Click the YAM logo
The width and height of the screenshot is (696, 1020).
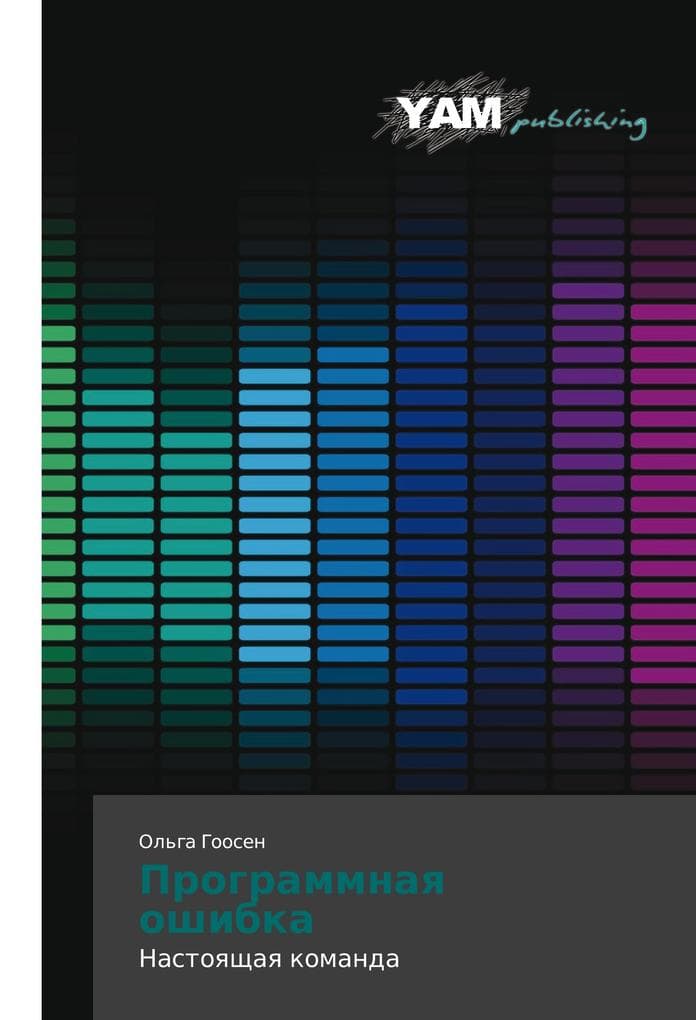click(450, 114)
